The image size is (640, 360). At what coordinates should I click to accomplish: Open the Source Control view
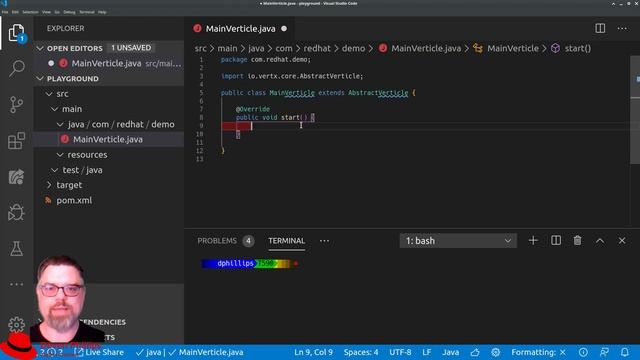[x=16, y=104]
